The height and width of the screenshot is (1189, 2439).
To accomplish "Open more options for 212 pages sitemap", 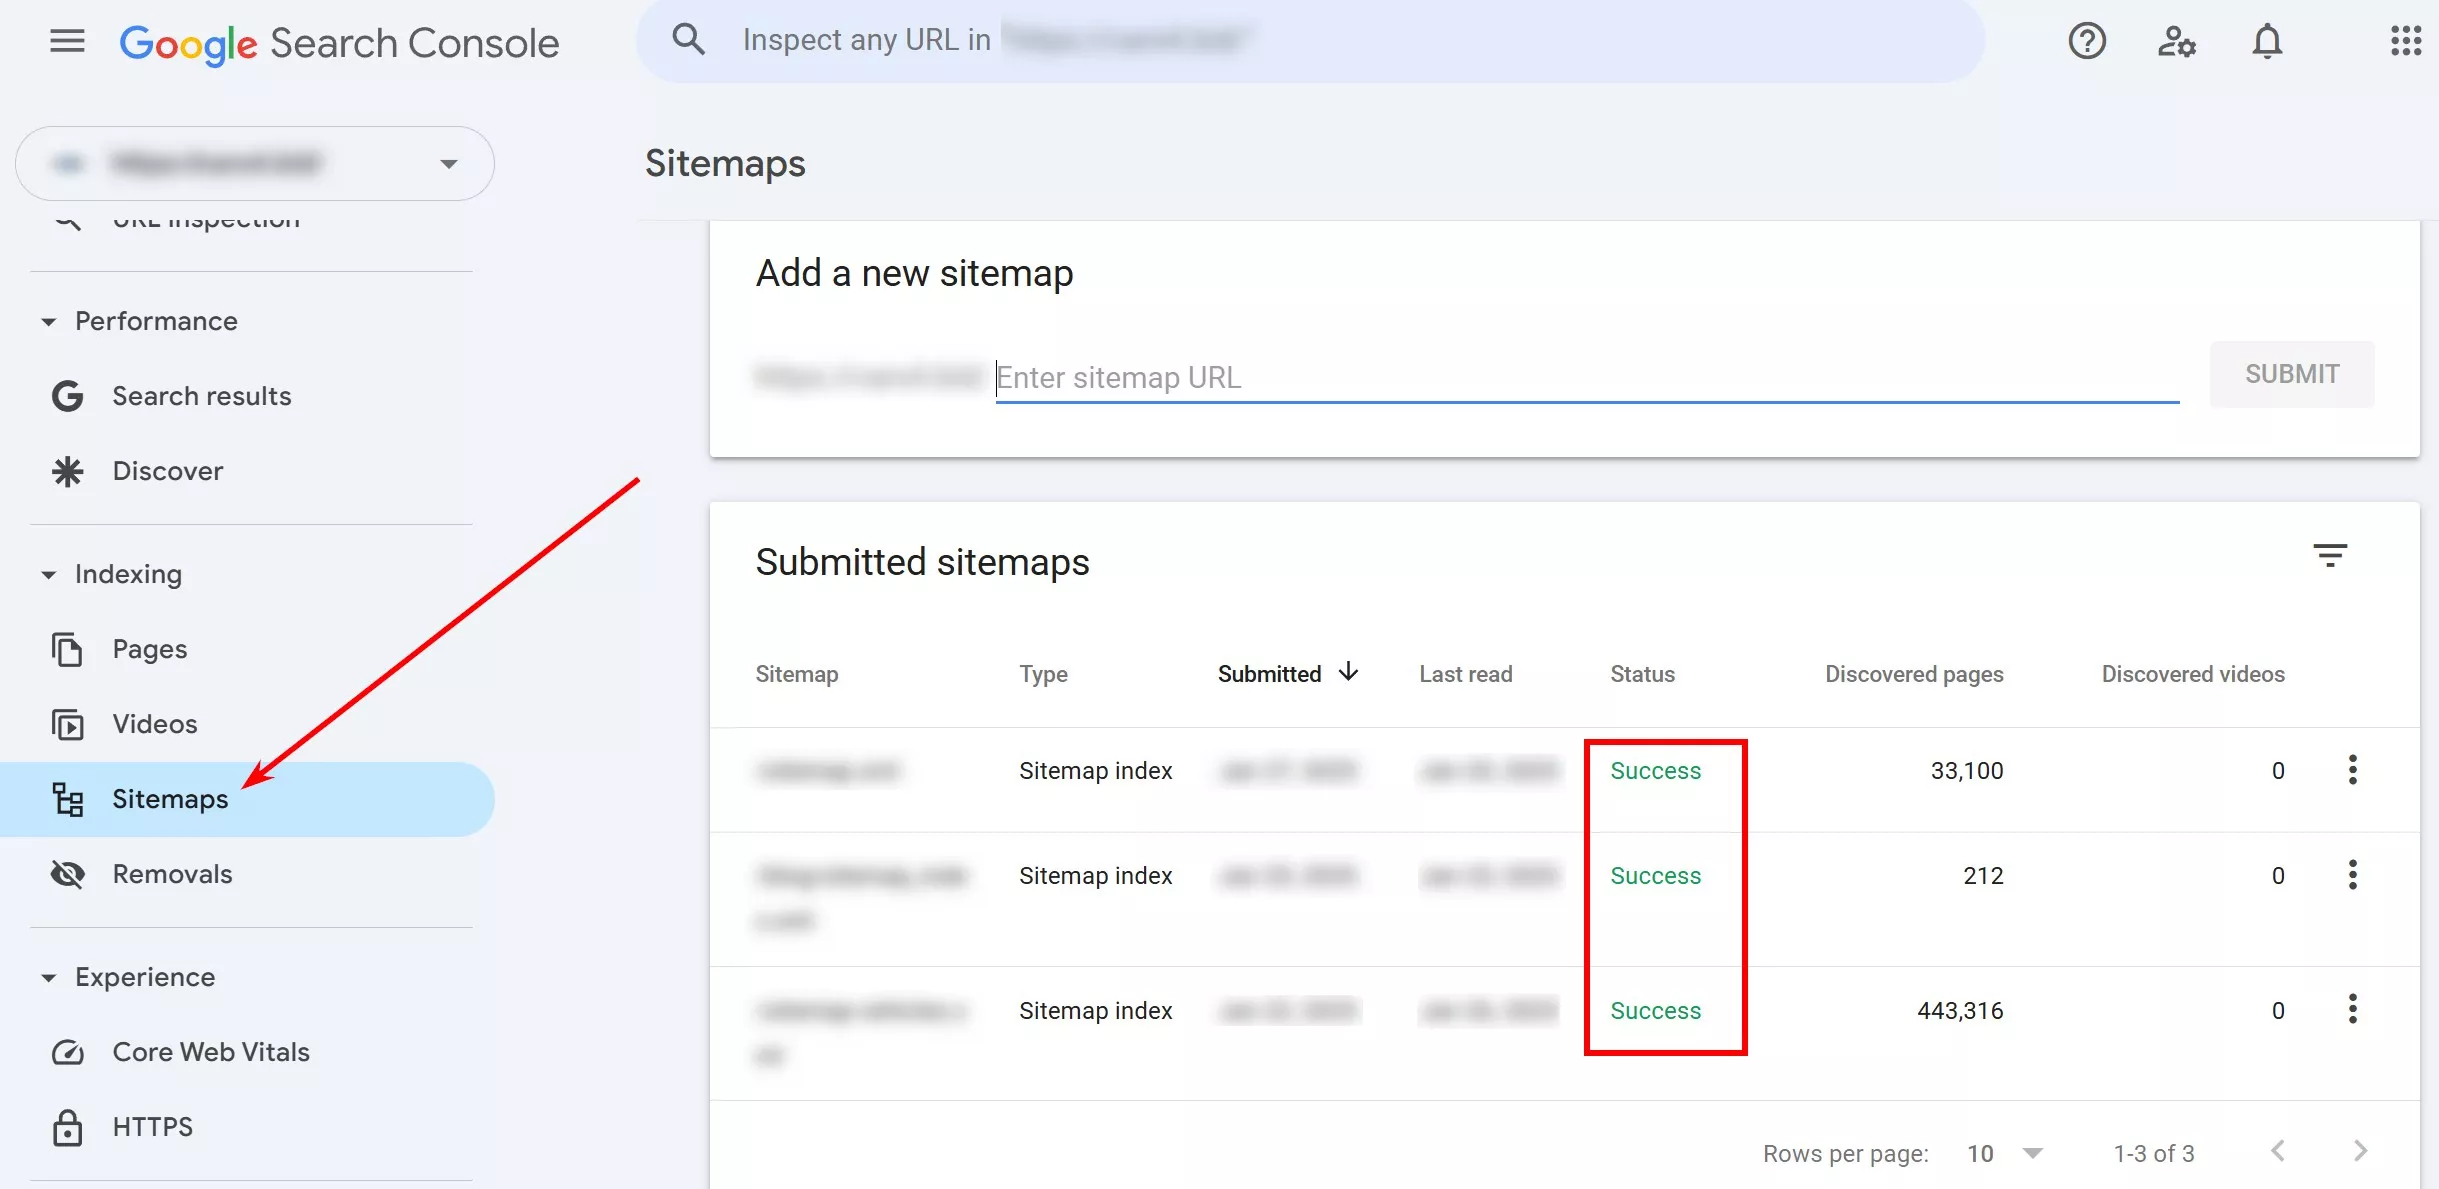I will pyautogui.click(x=2352, y=875).
